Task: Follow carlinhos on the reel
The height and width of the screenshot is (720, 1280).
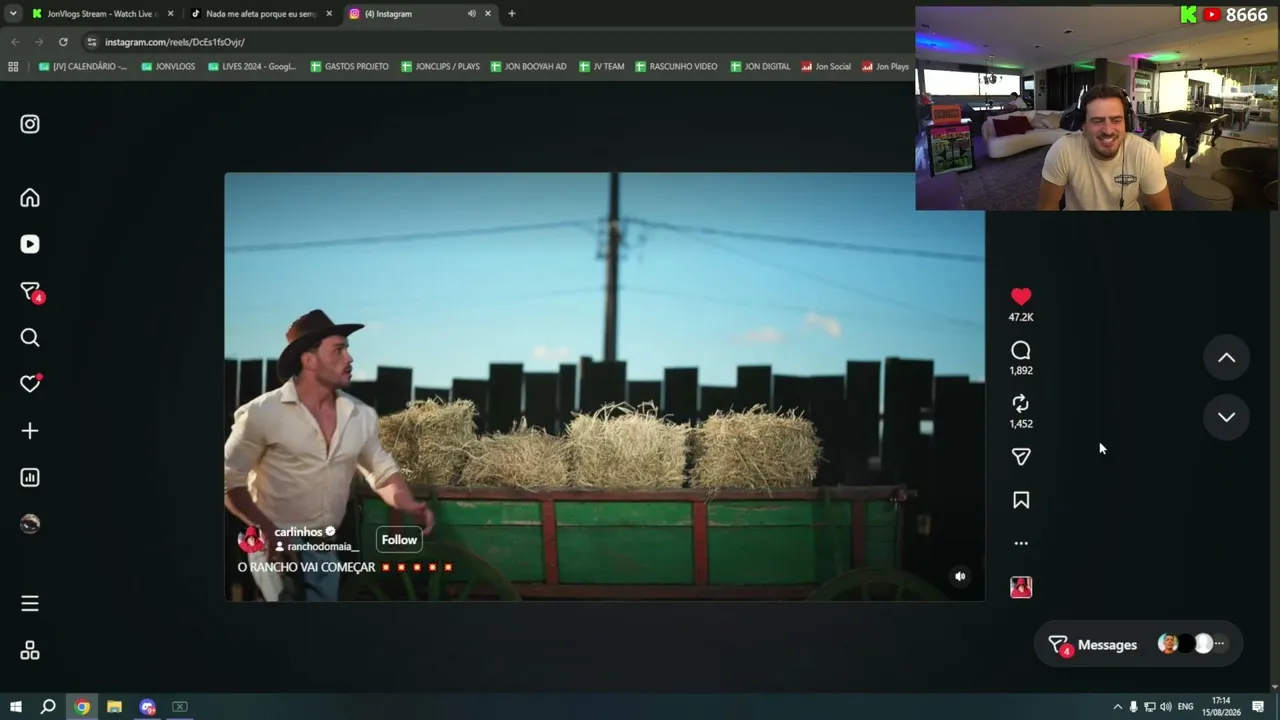Action: click(399, 540)
